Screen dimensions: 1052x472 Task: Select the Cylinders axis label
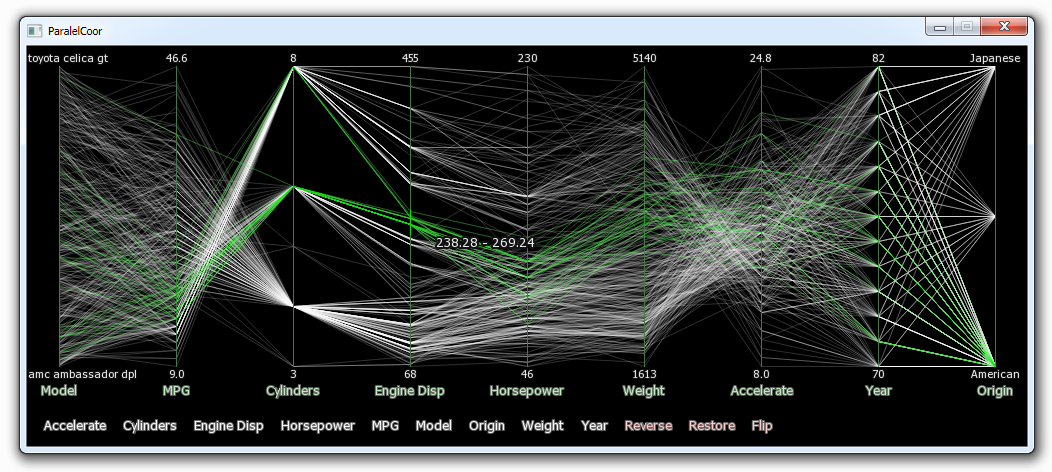293,391
